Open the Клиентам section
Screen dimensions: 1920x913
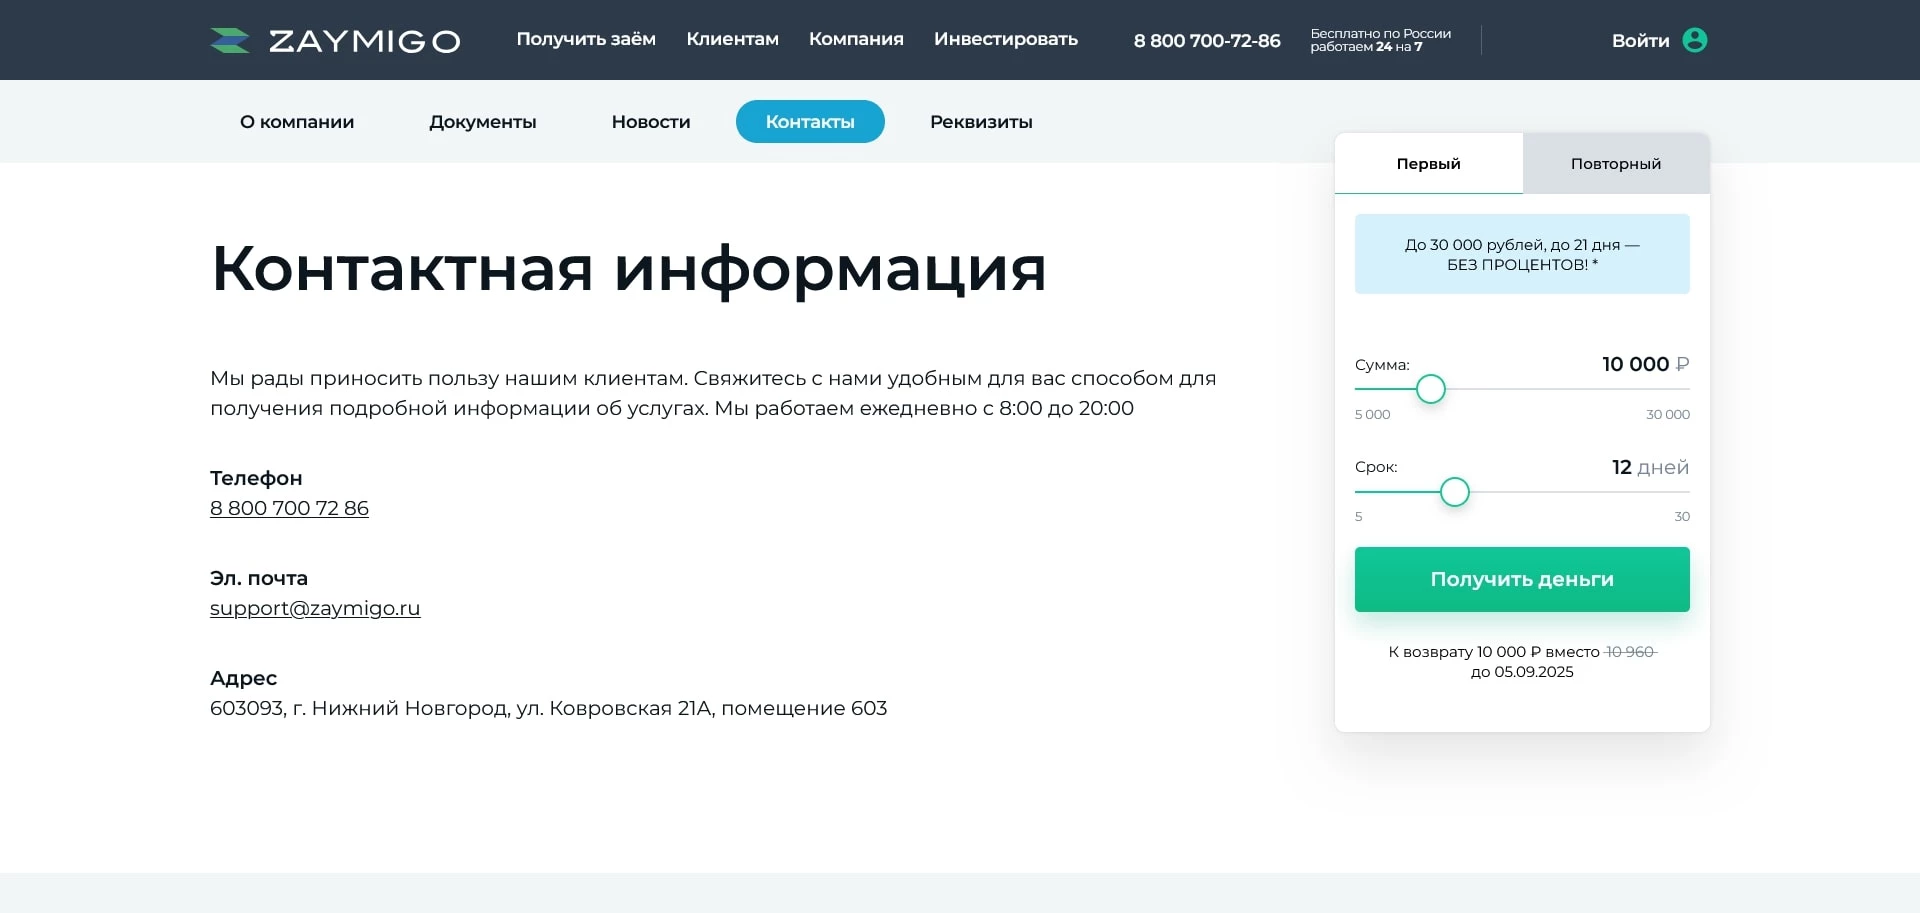[x=732, y=40]
